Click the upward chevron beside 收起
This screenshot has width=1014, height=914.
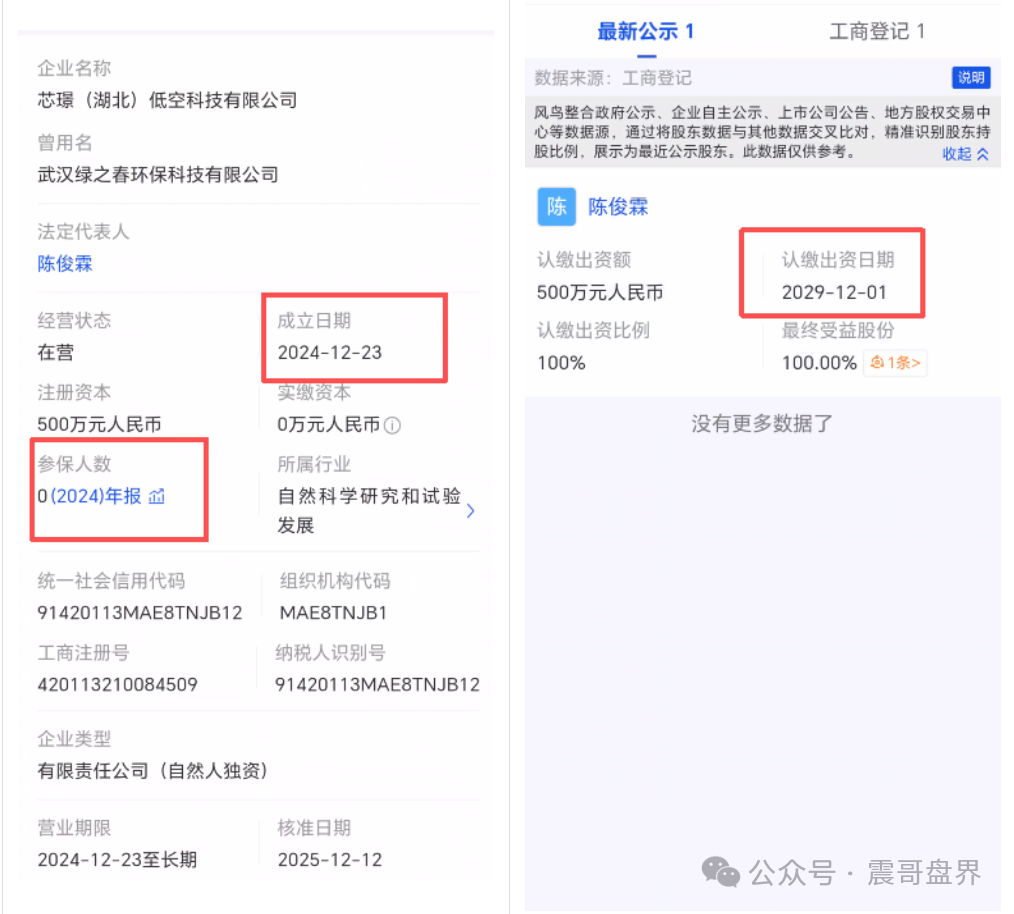click(x=981, y=154)
